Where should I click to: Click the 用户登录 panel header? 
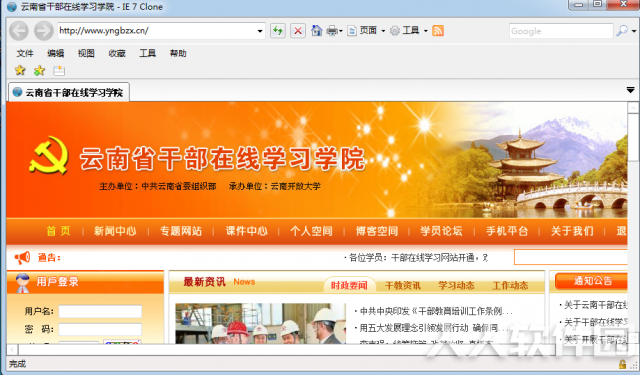point(85,282)
